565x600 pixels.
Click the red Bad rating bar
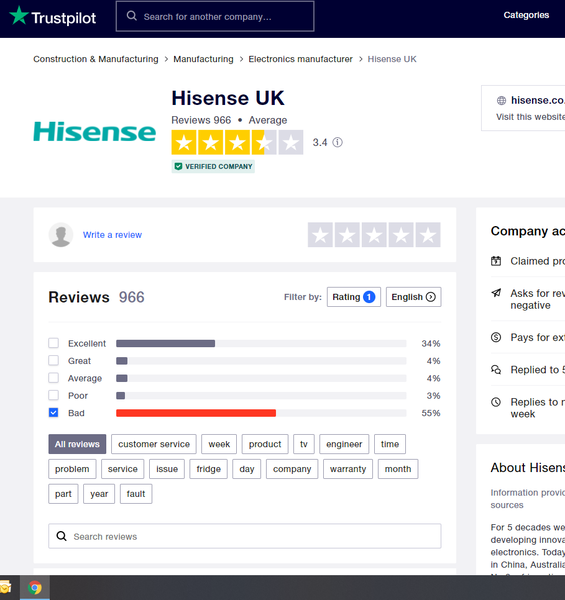pyautogui.click(x=196, y=413)
